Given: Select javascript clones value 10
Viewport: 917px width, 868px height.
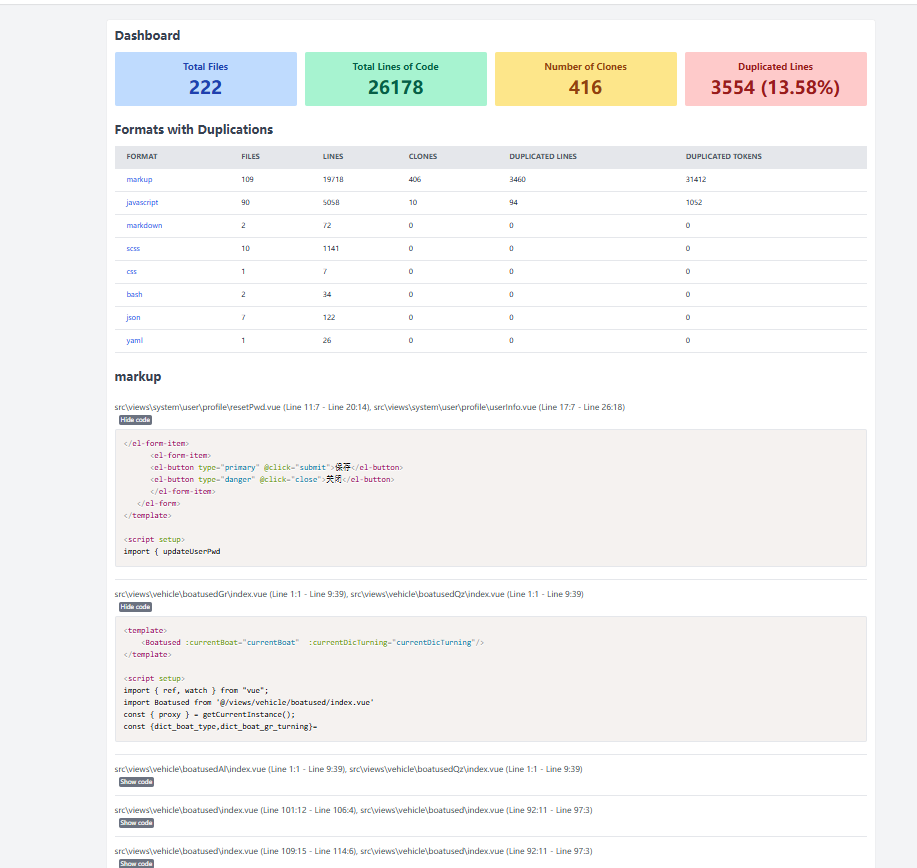Looking at the screenshot, I should coord(413,202).
